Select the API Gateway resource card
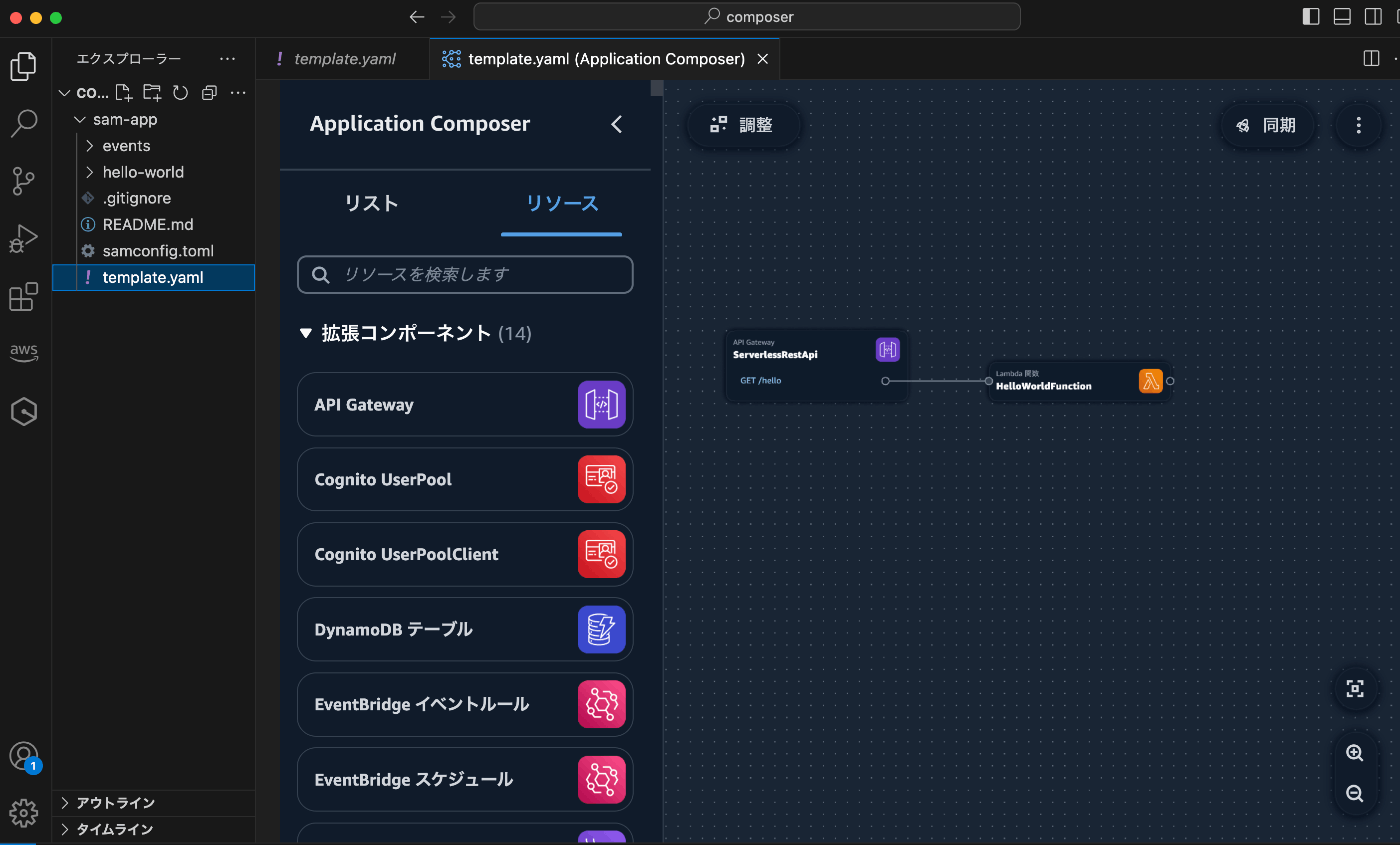This screenshot has height=845, width=1400. [x=465, y=405]
